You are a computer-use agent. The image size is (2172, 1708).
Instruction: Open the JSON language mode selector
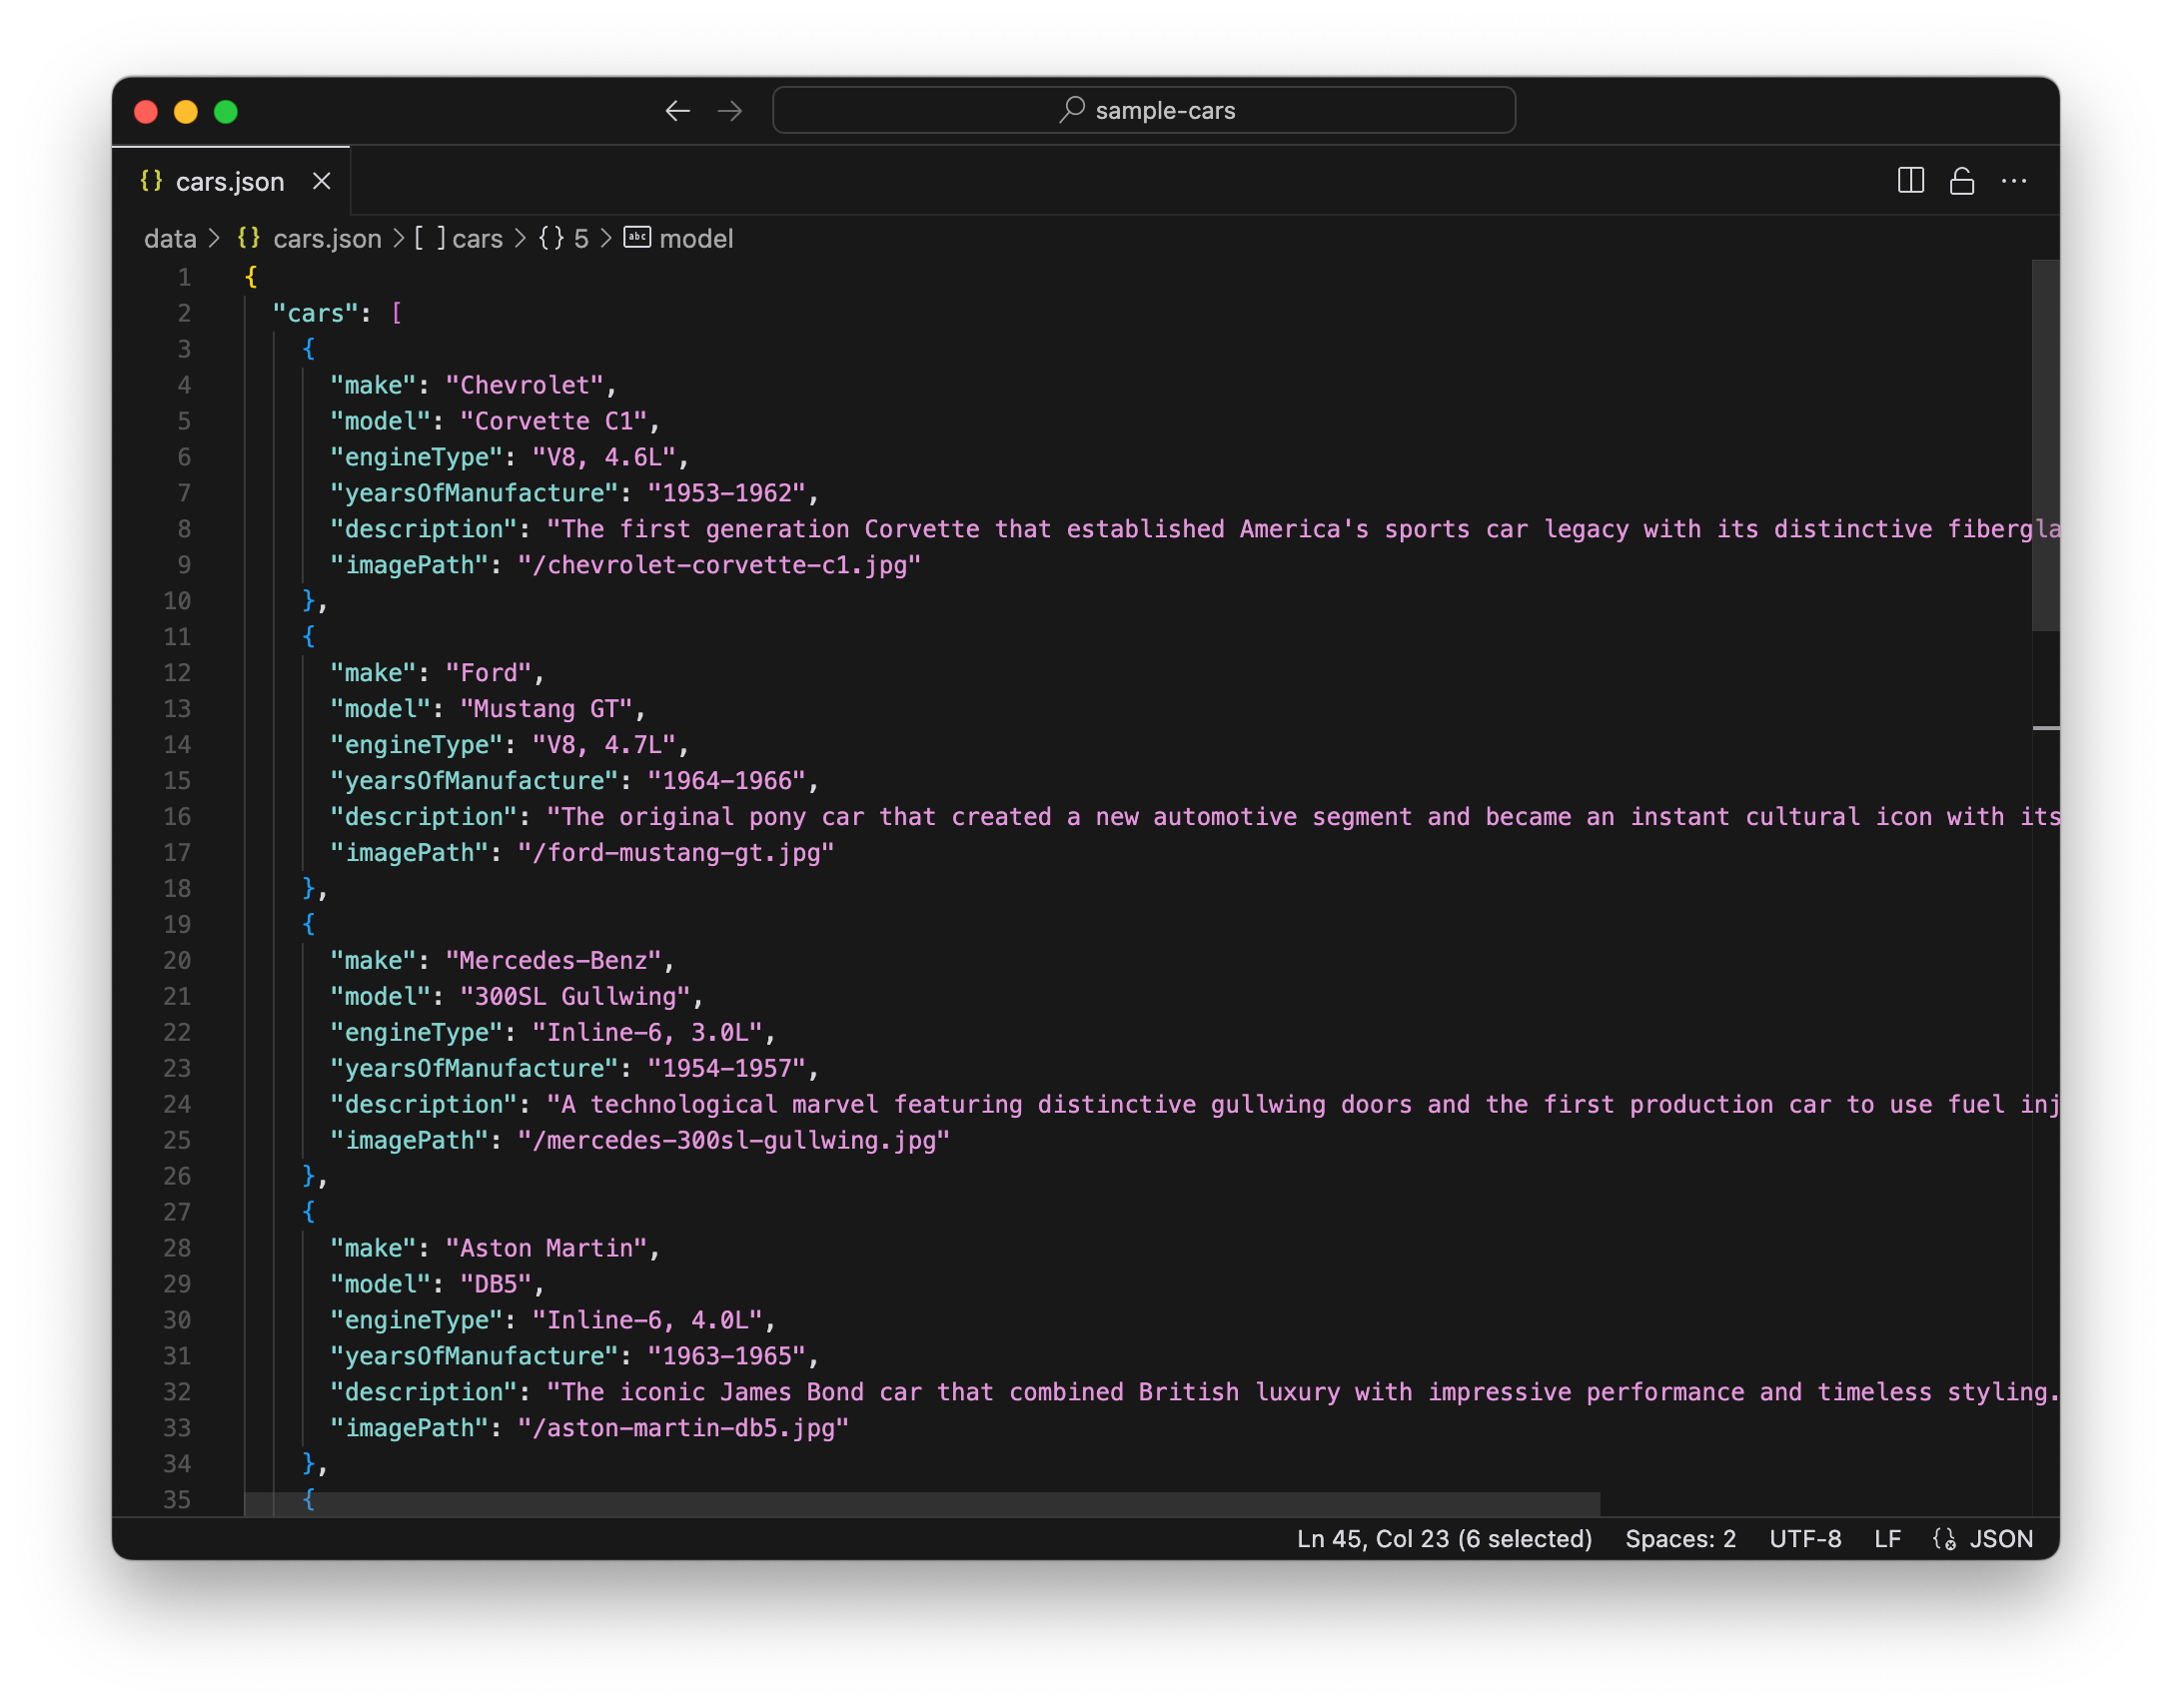coord(2000,1538)
